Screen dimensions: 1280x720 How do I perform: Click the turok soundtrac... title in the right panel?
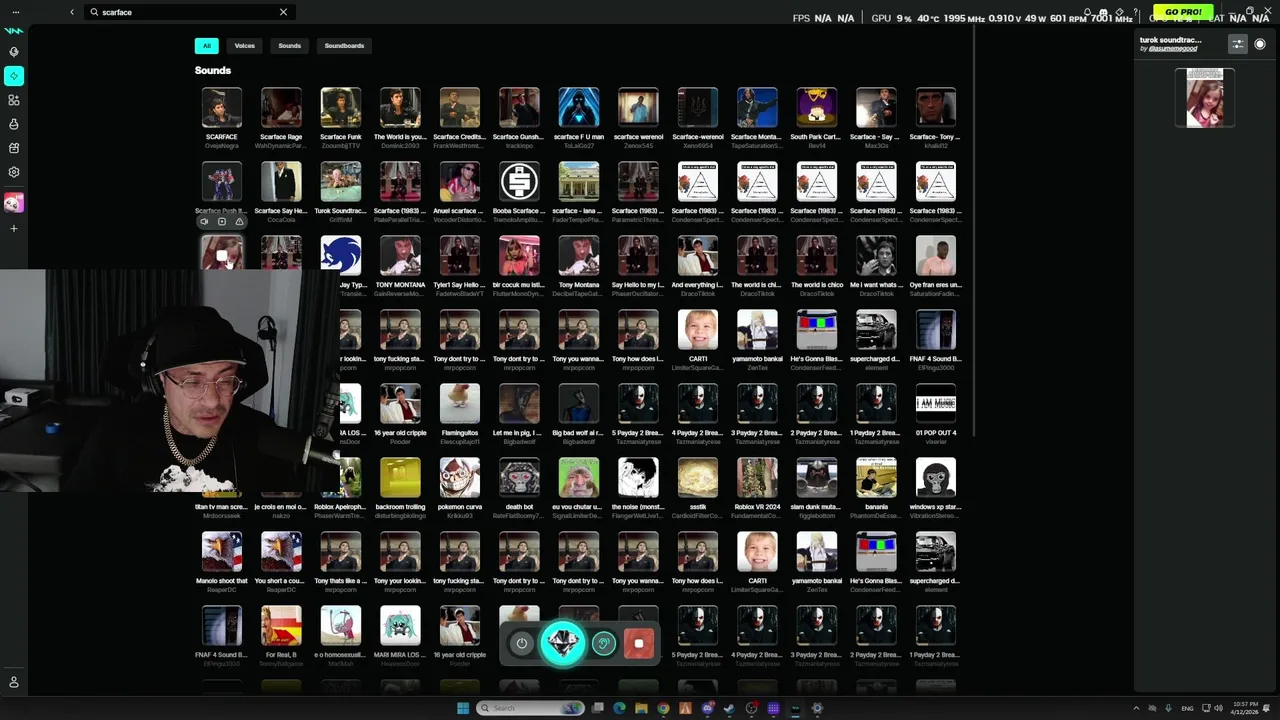1171,40
